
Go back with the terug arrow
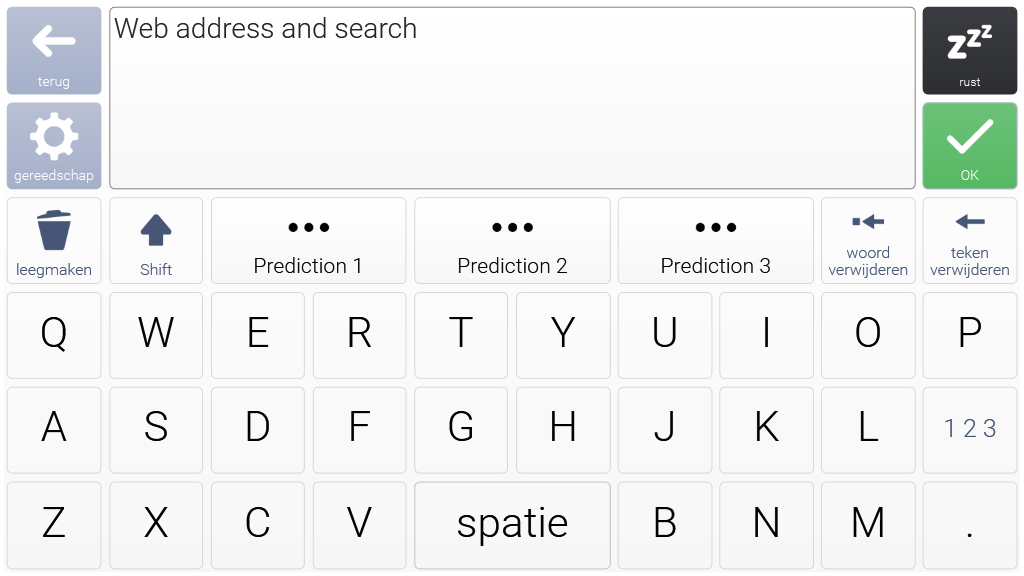point(54,51)
